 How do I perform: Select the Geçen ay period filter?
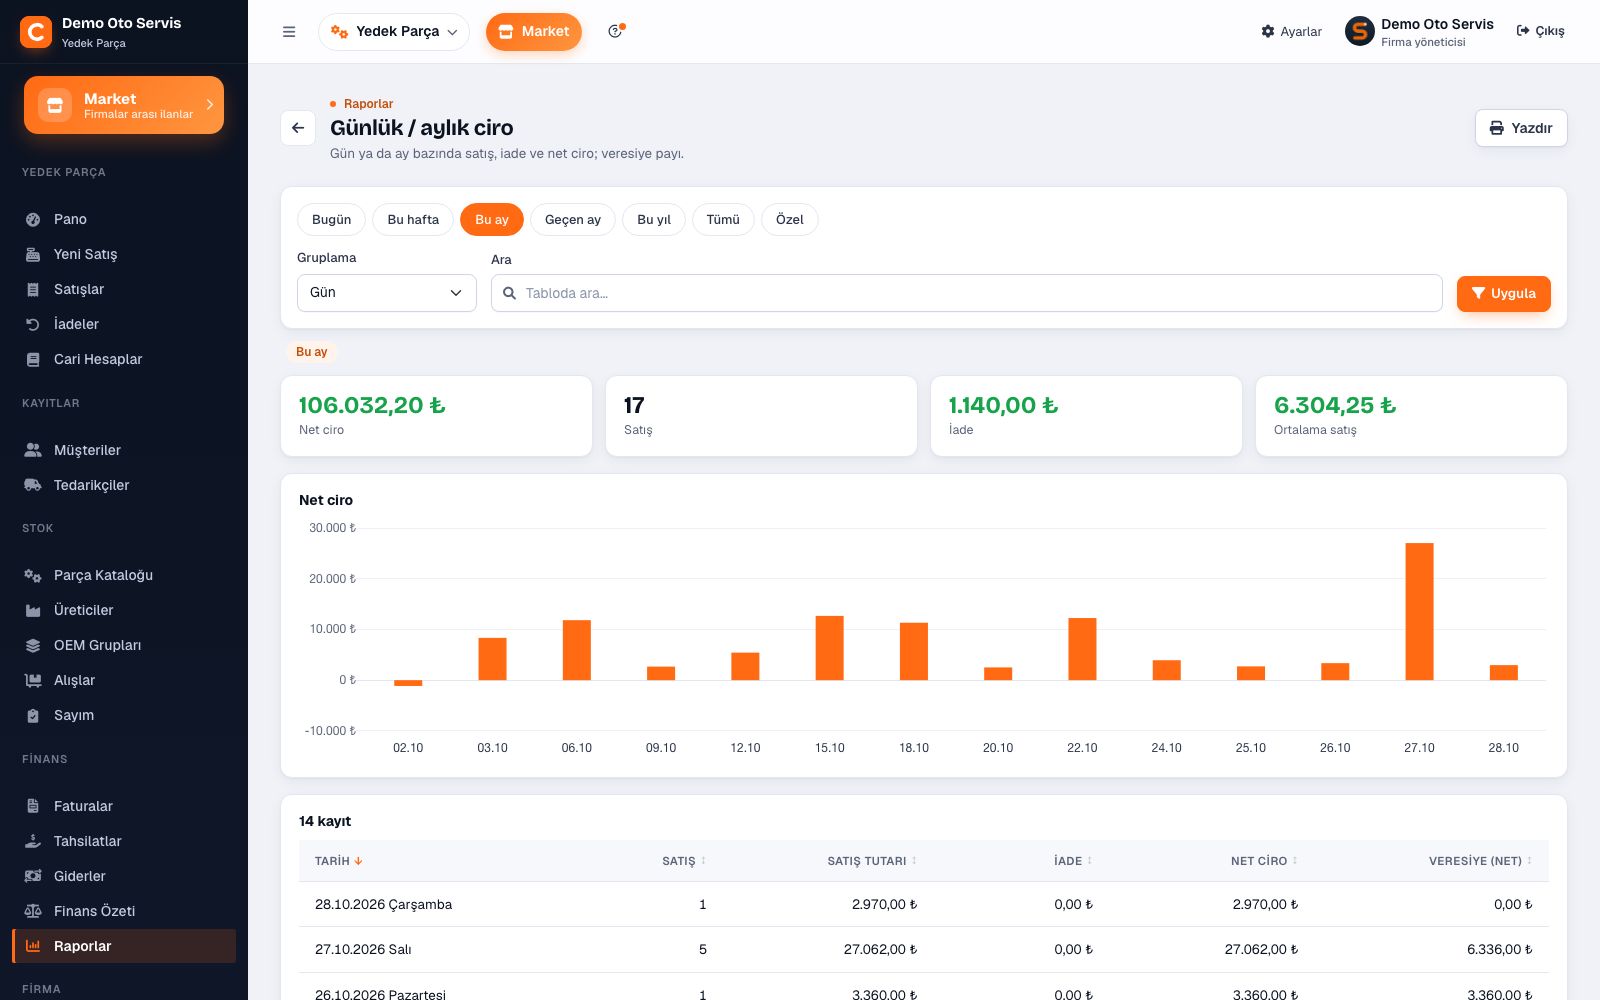(573, 220)
